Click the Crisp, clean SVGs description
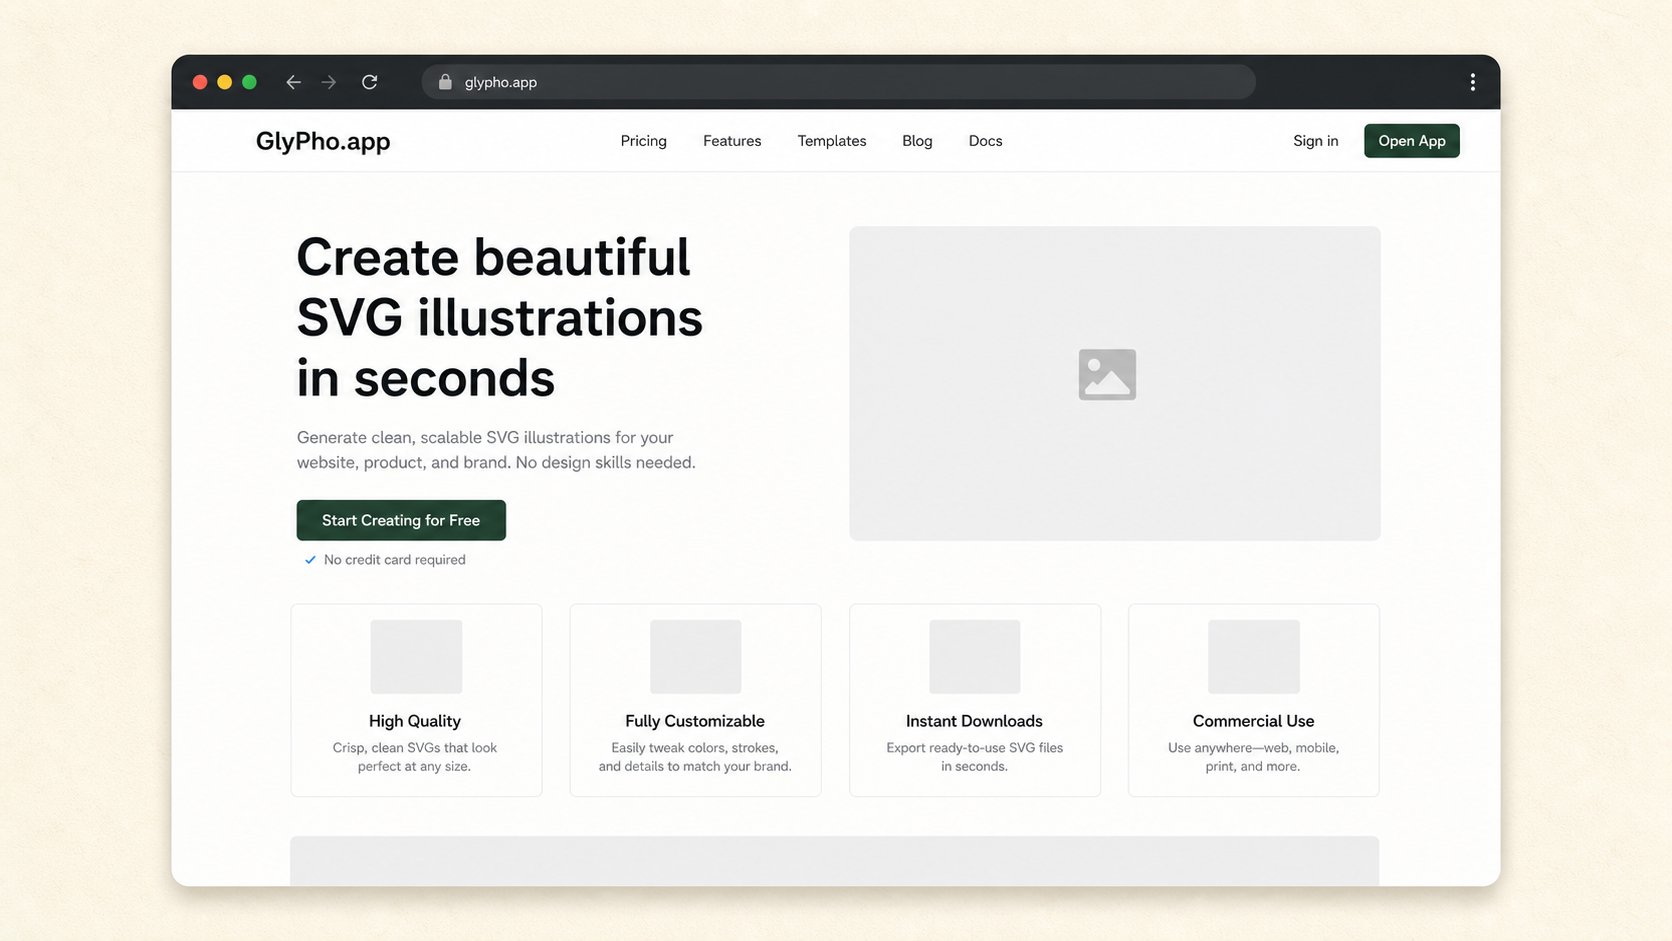Image resolution: width=1672 pixels, height=941 pixels. tap(415, 757)
